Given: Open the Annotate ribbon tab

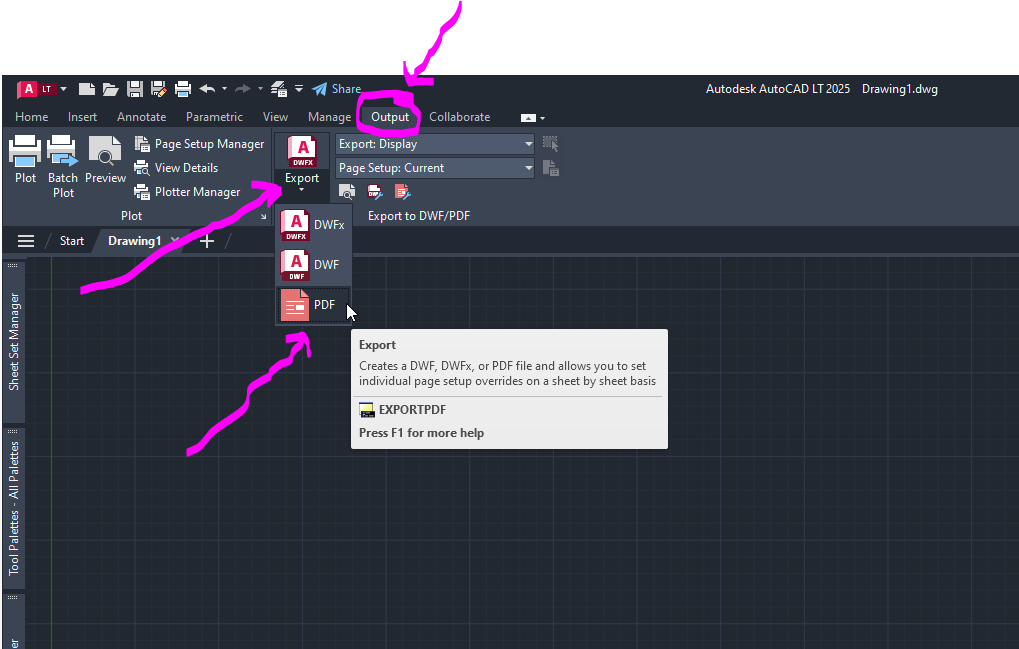Looking at the screenshot, I should [x=141, y=116].
